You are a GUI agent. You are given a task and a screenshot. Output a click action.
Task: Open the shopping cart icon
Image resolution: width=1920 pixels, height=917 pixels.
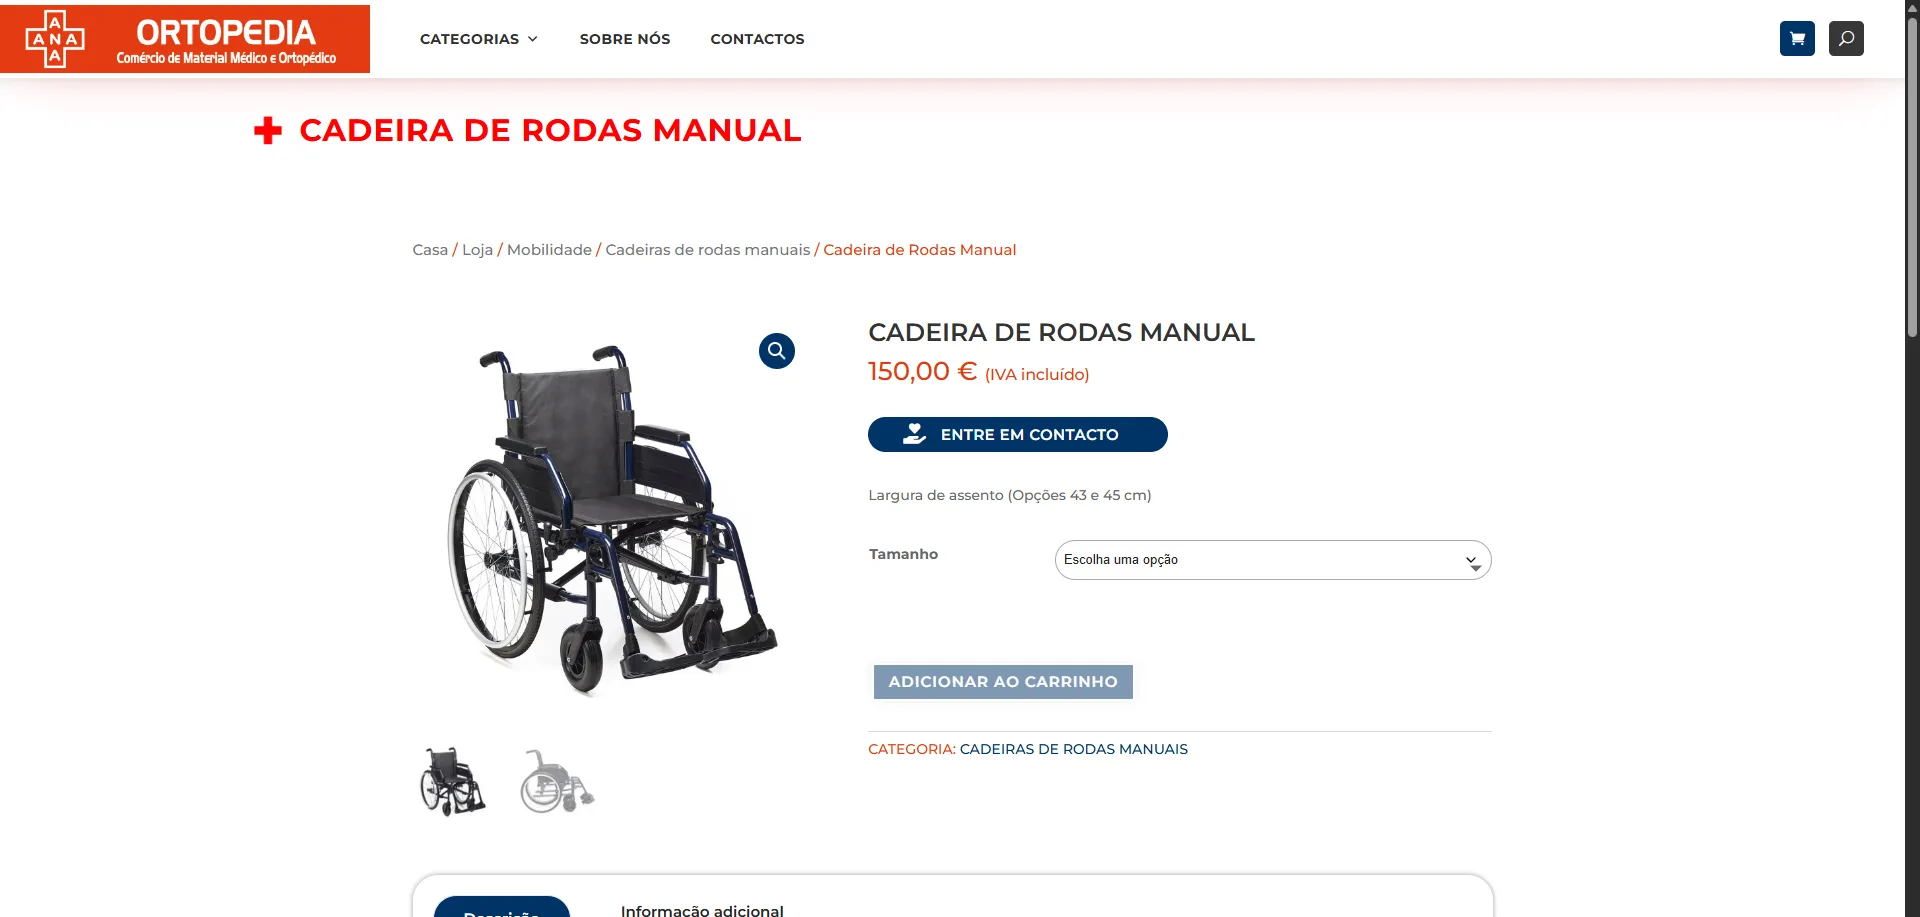tap(1797, 39)
